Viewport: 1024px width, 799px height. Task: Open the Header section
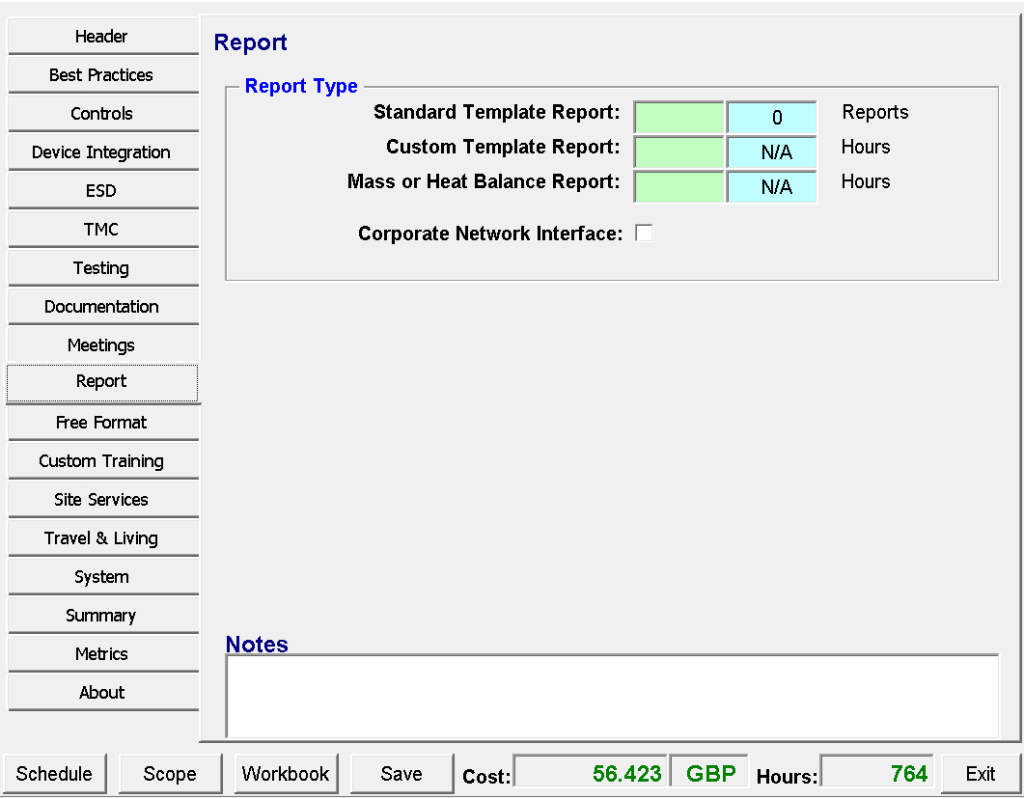point(102,37)
